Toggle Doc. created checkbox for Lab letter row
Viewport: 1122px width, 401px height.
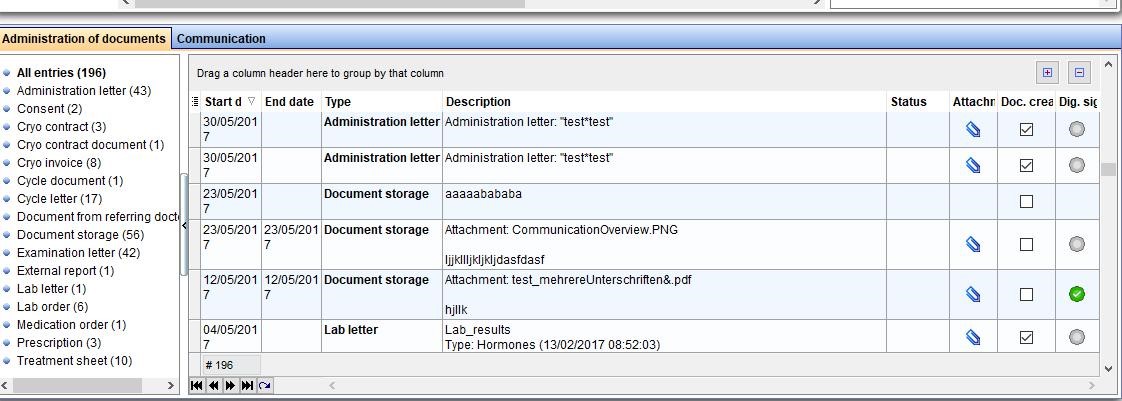coord(1026,337)
